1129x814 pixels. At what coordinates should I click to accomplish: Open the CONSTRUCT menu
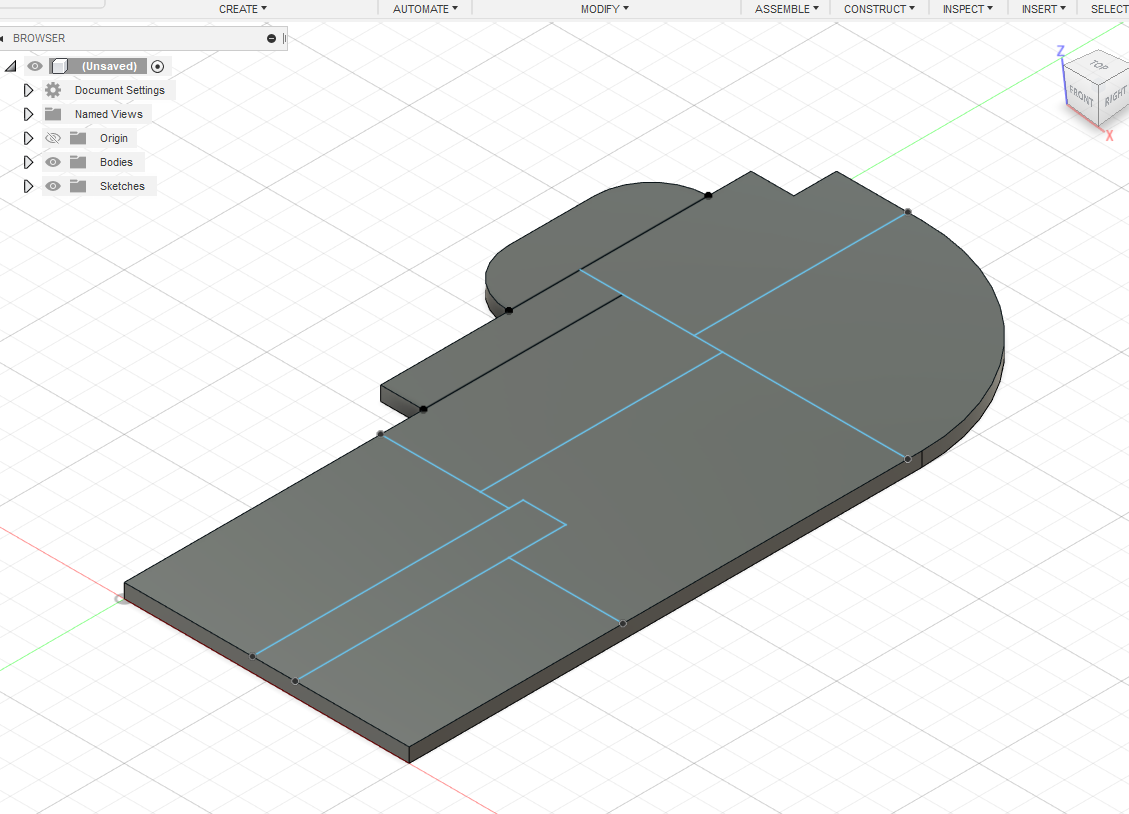(x=879, y=9)
